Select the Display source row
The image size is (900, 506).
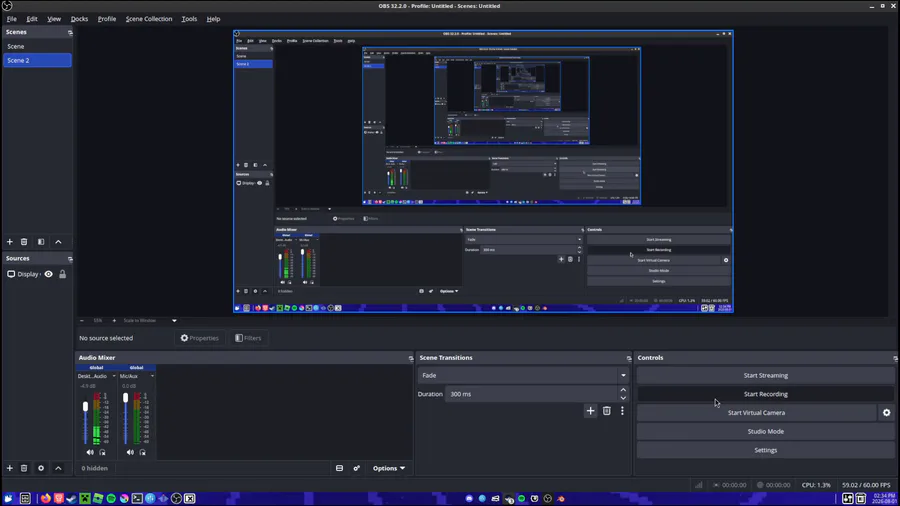[x=37, y=274]
